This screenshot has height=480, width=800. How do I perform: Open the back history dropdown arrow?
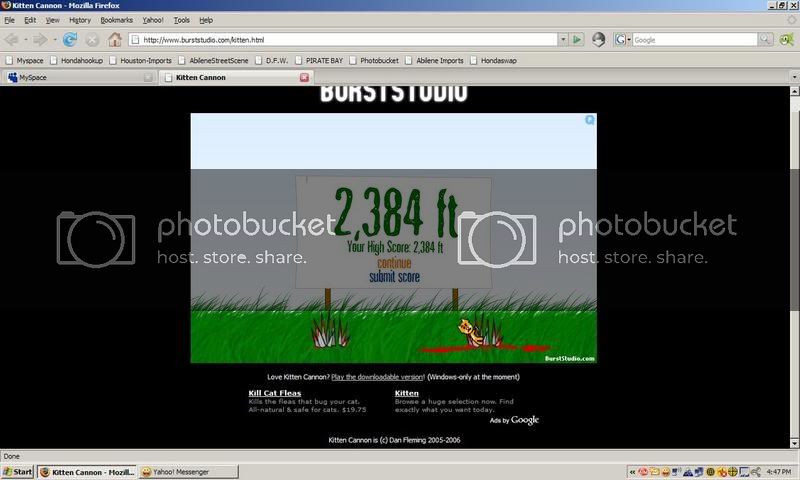(26, 39)
